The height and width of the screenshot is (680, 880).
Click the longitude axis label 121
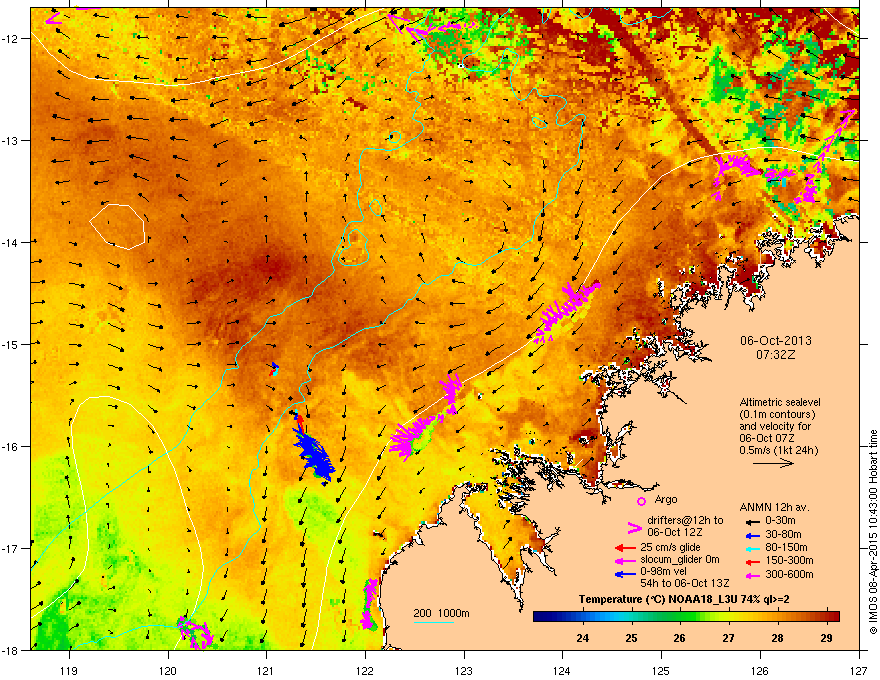coord(266,670)
